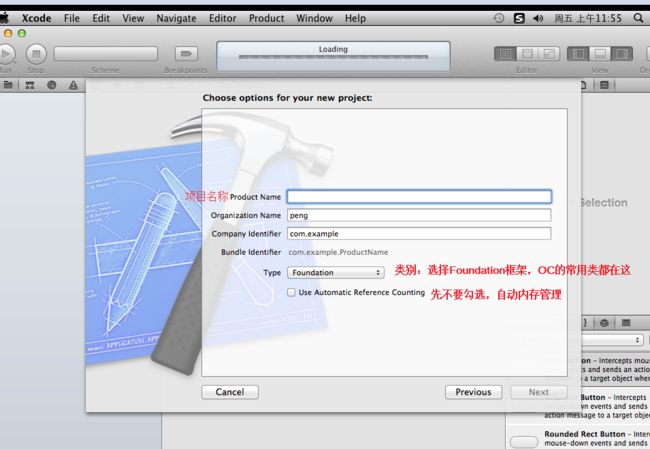Click the Stop button in Xcode toolbar
The width and height of the screenshot is (650, 449).
36,54
